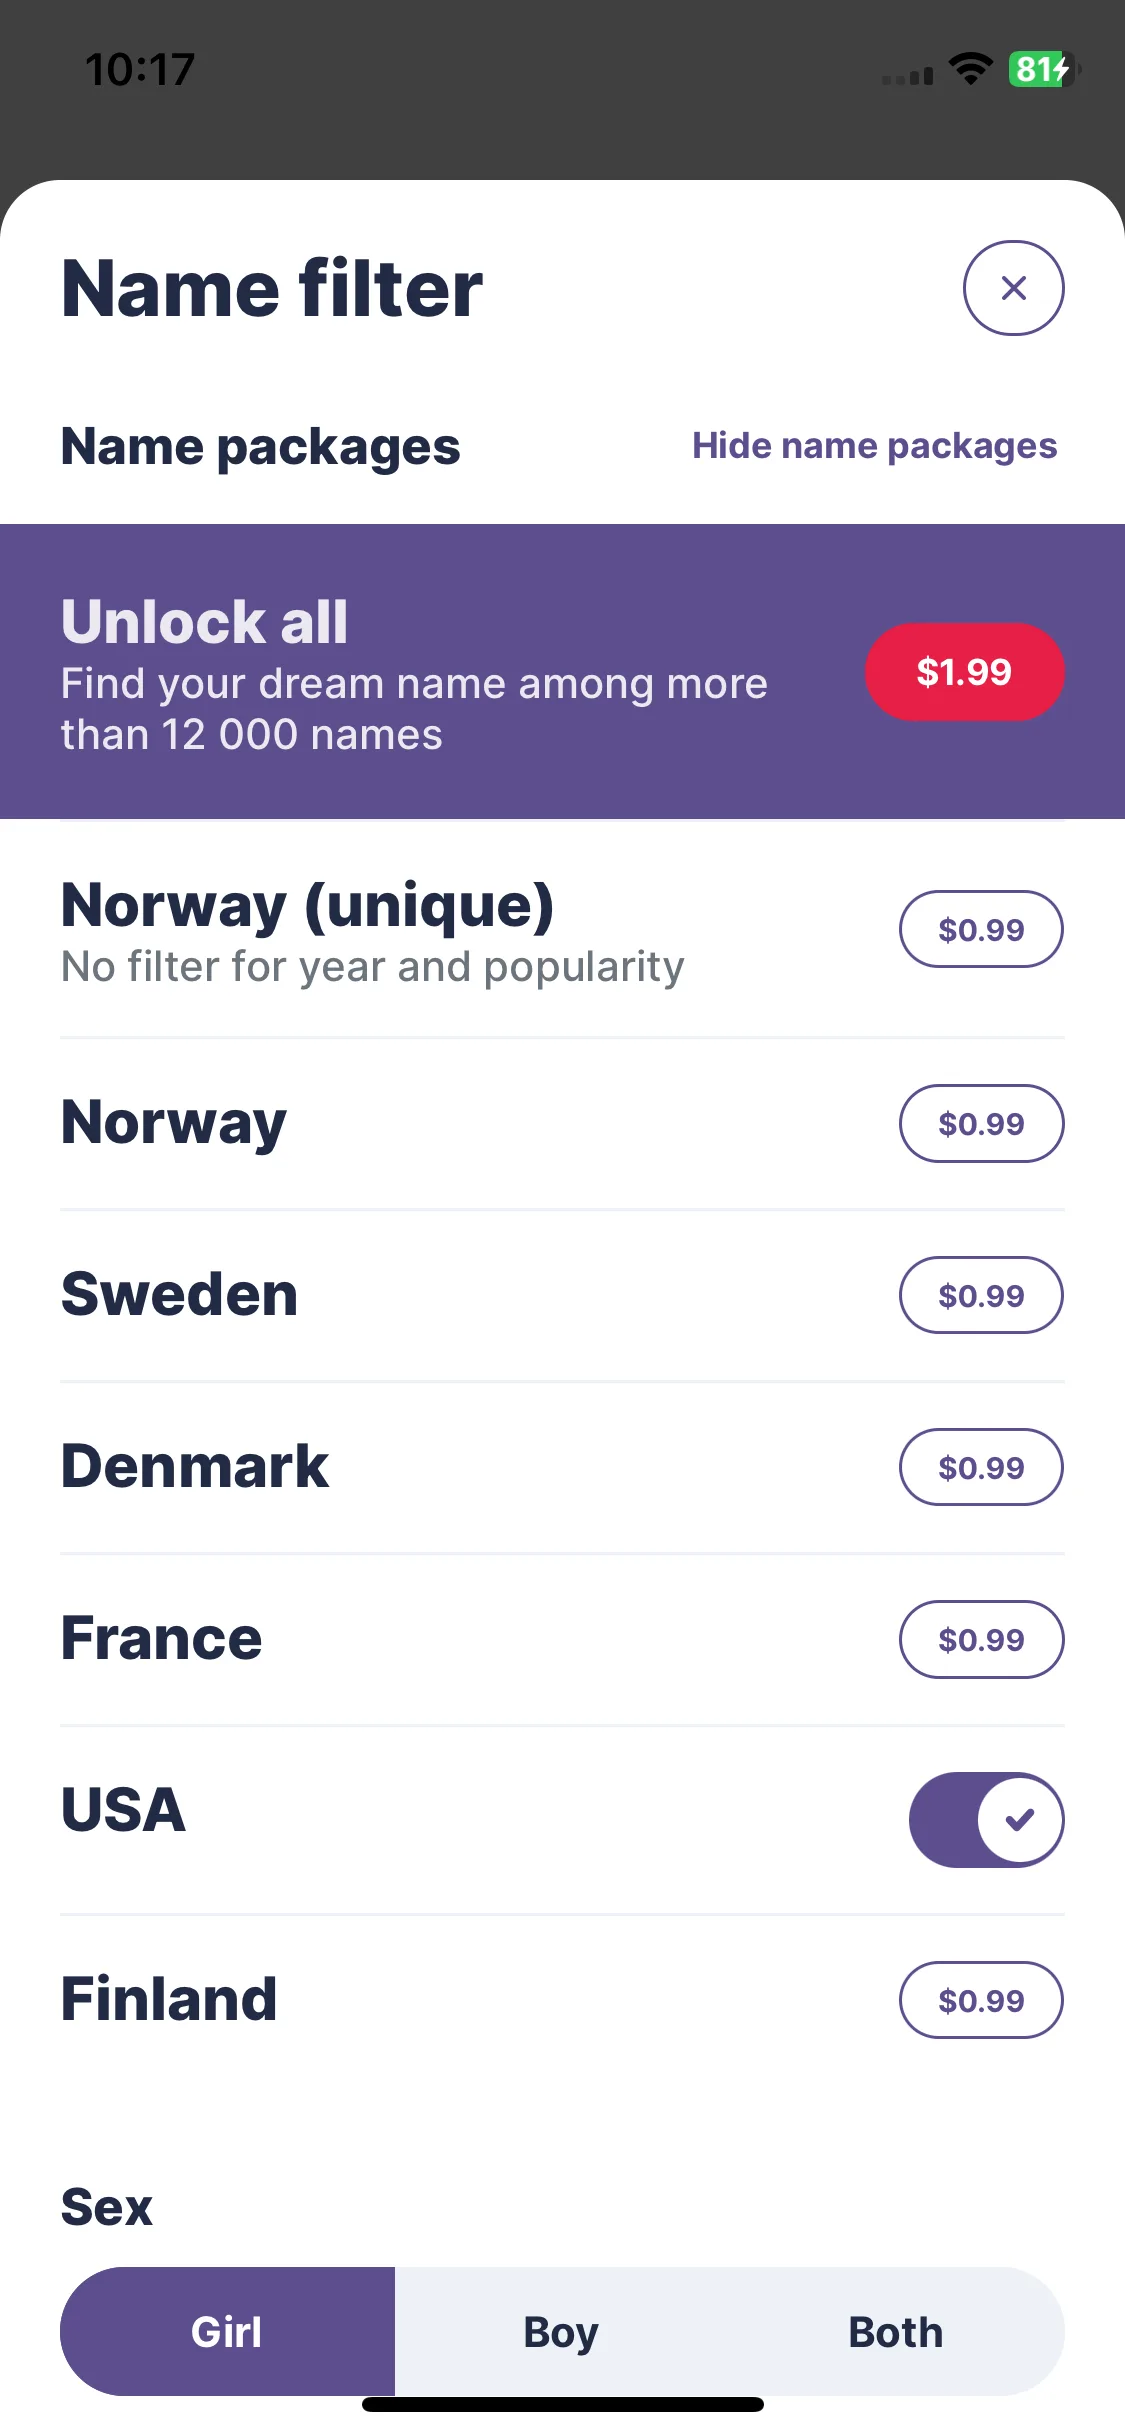Viewport: 1125px width, 2436px height.
Task: Close the Name filter sheet
Action: [x=1013, y=288]
